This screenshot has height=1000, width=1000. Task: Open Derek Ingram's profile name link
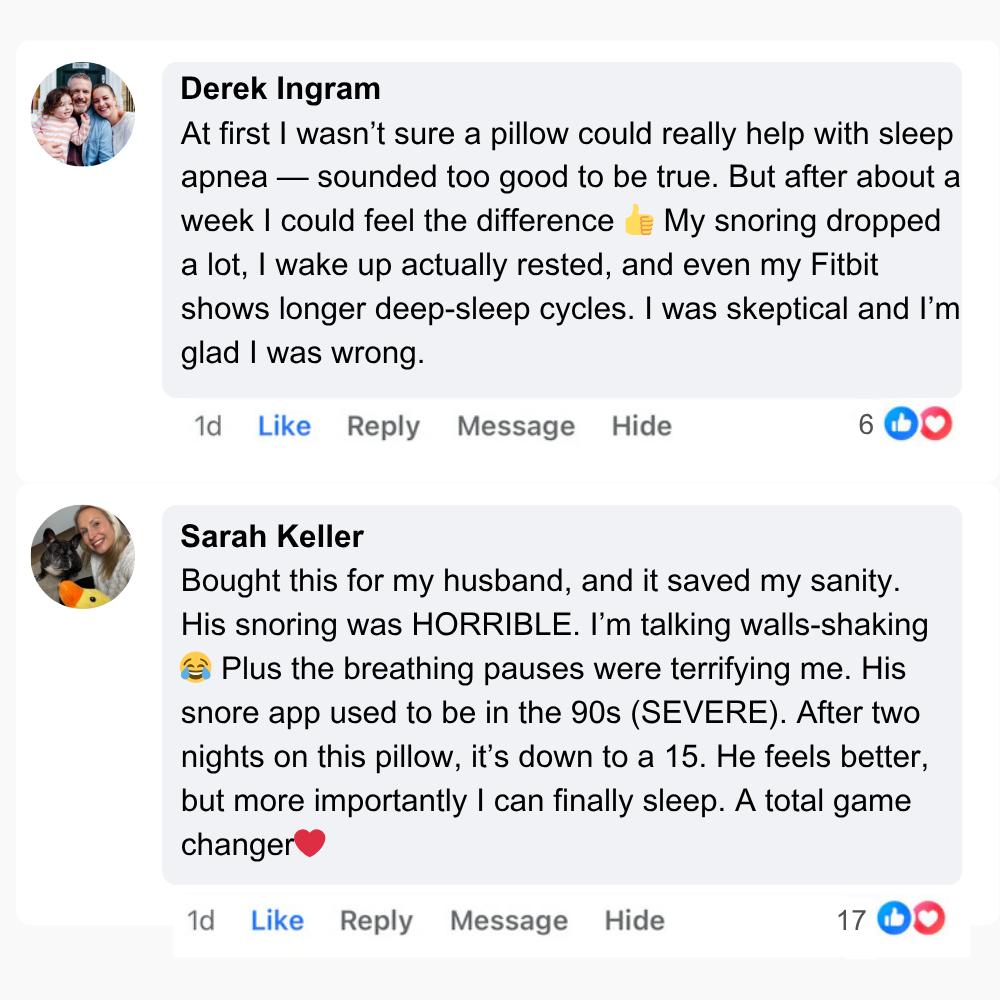coord(280,89)
